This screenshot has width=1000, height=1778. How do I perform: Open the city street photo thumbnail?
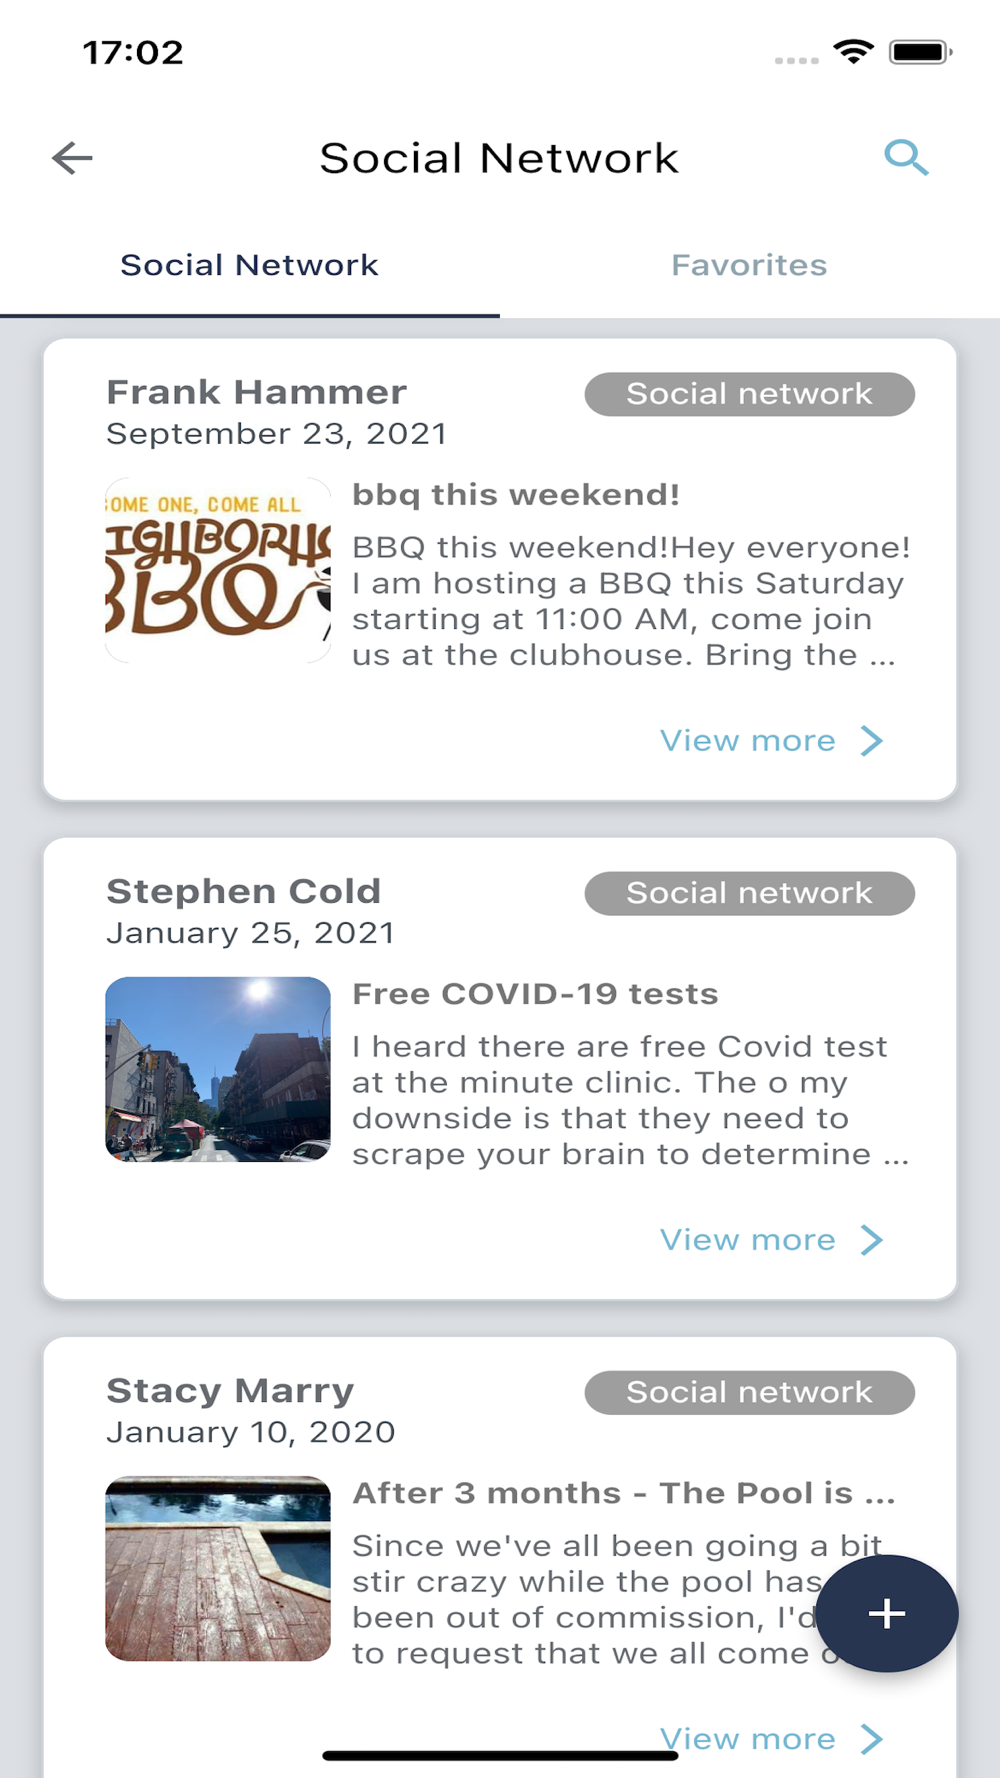tap(218, 1069)
